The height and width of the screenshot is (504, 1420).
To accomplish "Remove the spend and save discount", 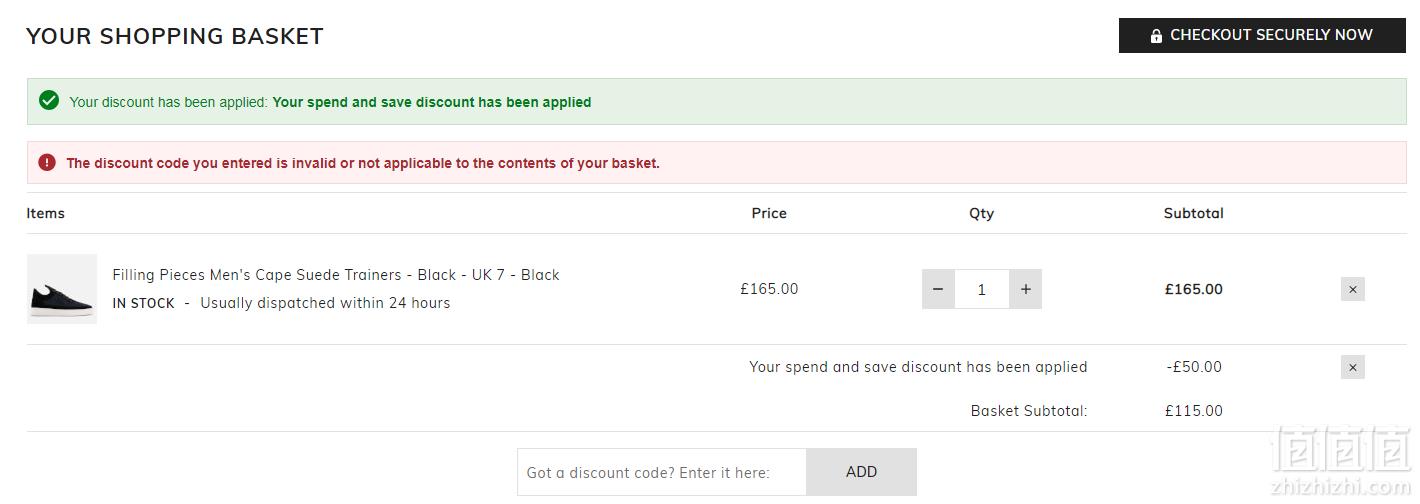I will click(x=1353, y=367).
